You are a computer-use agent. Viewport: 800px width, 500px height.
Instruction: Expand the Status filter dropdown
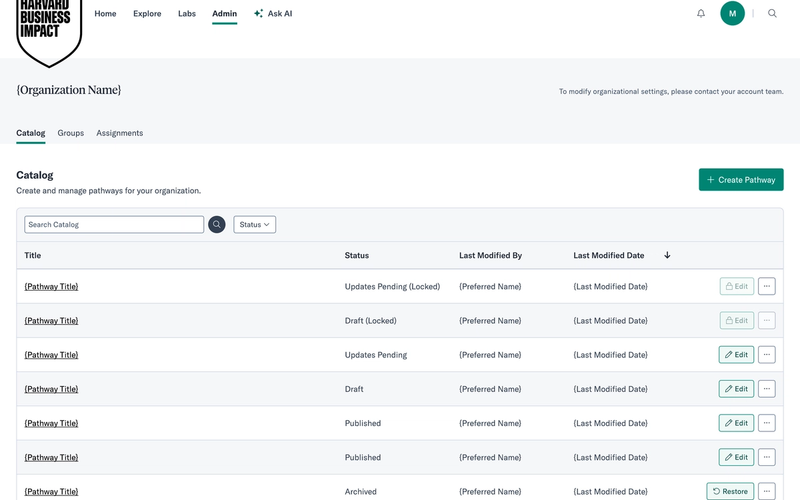click(255, 224)
